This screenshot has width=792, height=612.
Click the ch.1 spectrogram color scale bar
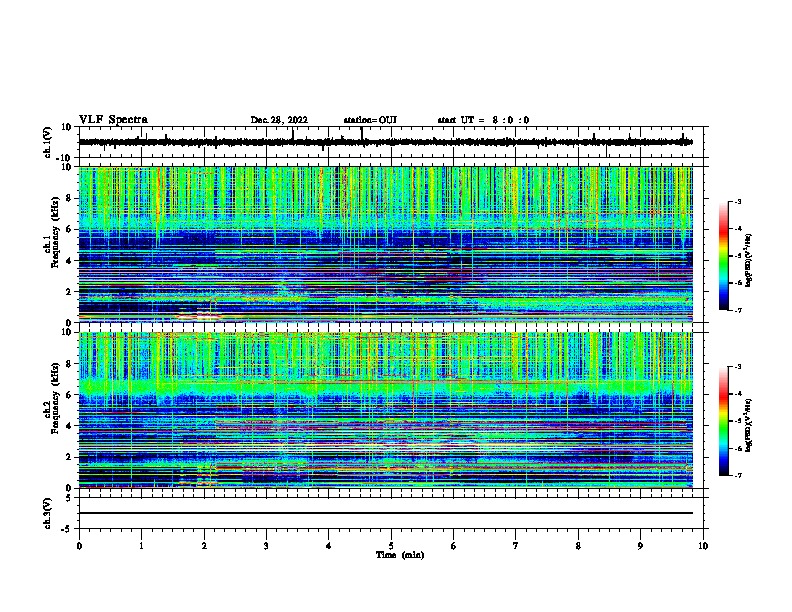point(724,256)
